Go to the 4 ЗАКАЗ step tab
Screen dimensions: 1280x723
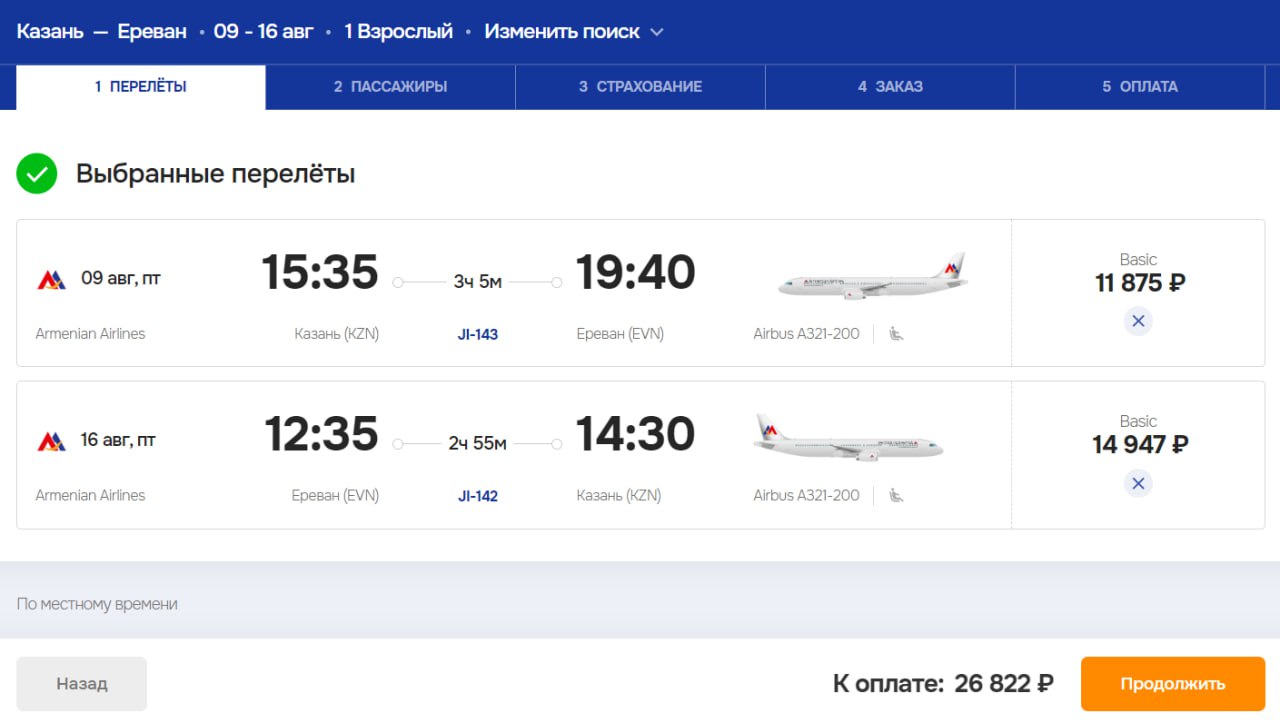coord(890,87)
